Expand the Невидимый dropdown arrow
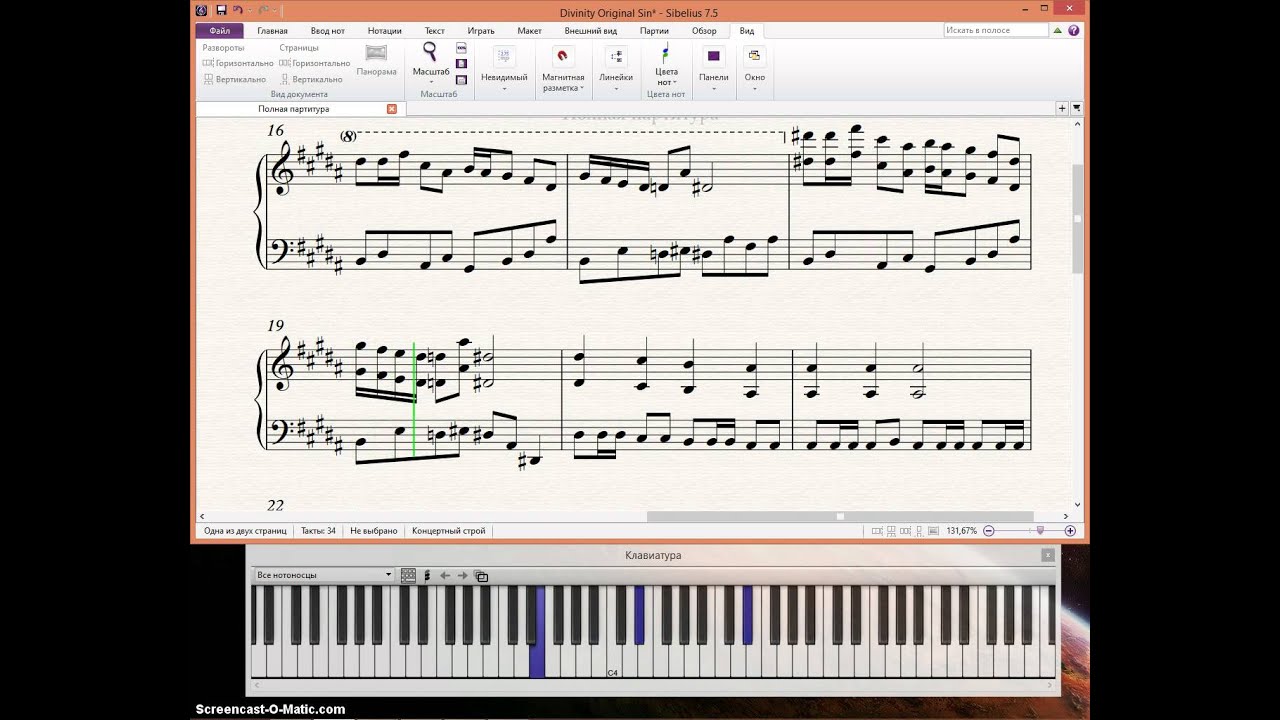 click(504, 89)
